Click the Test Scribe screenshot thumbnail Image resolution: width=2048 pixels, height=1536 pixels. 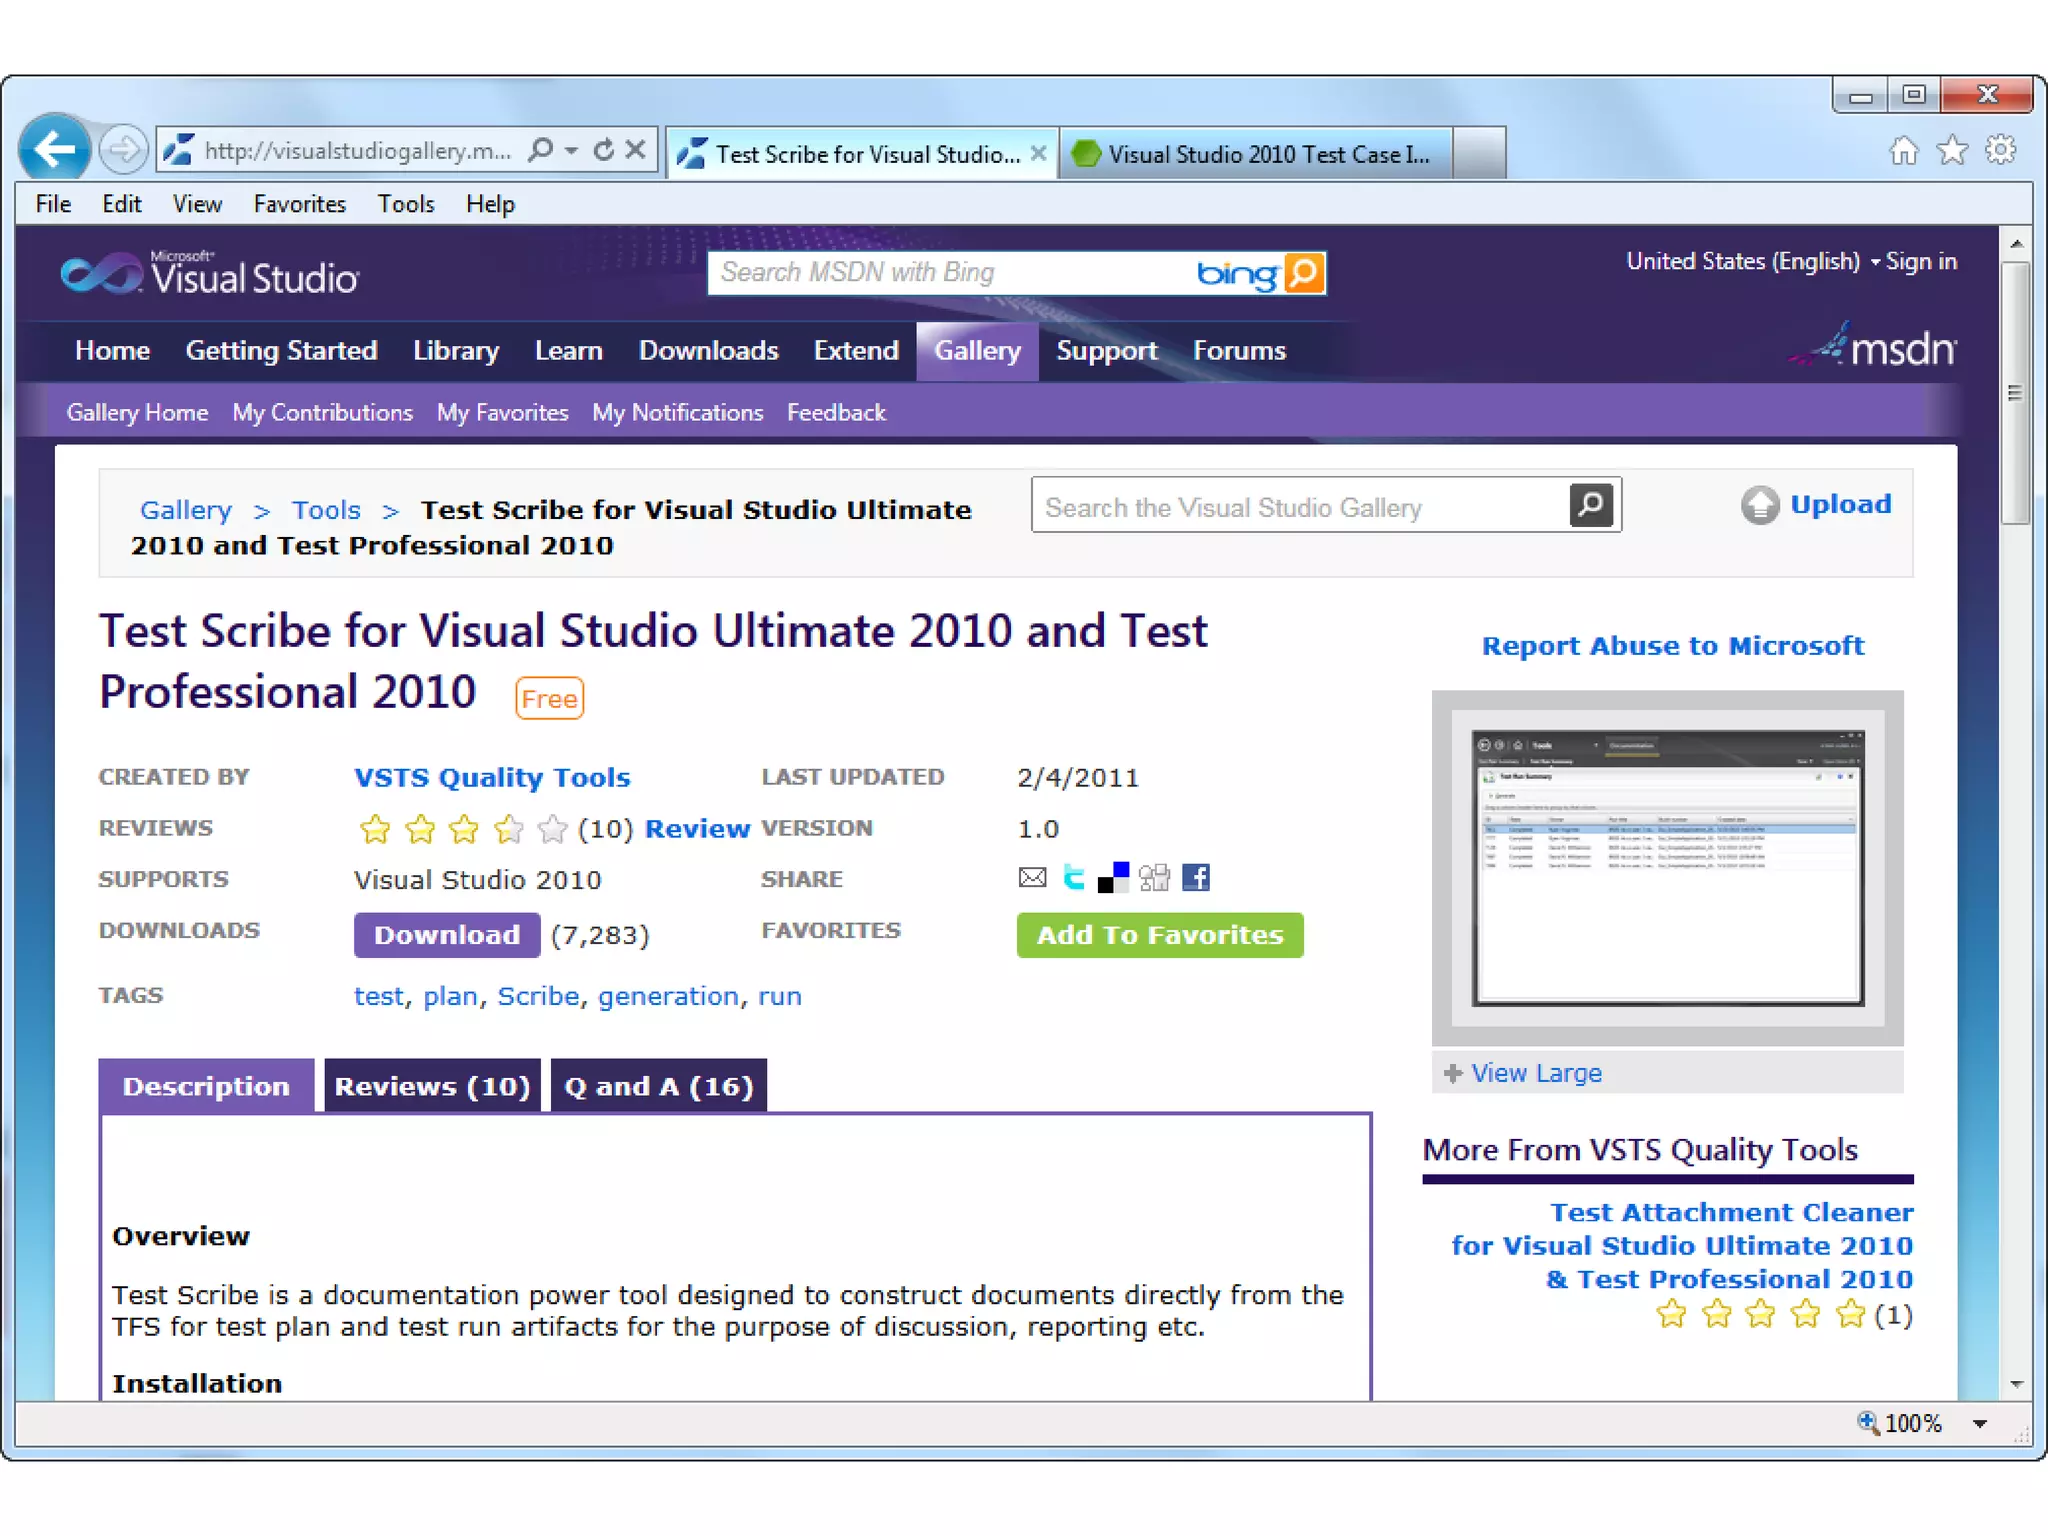point(1667,867)
